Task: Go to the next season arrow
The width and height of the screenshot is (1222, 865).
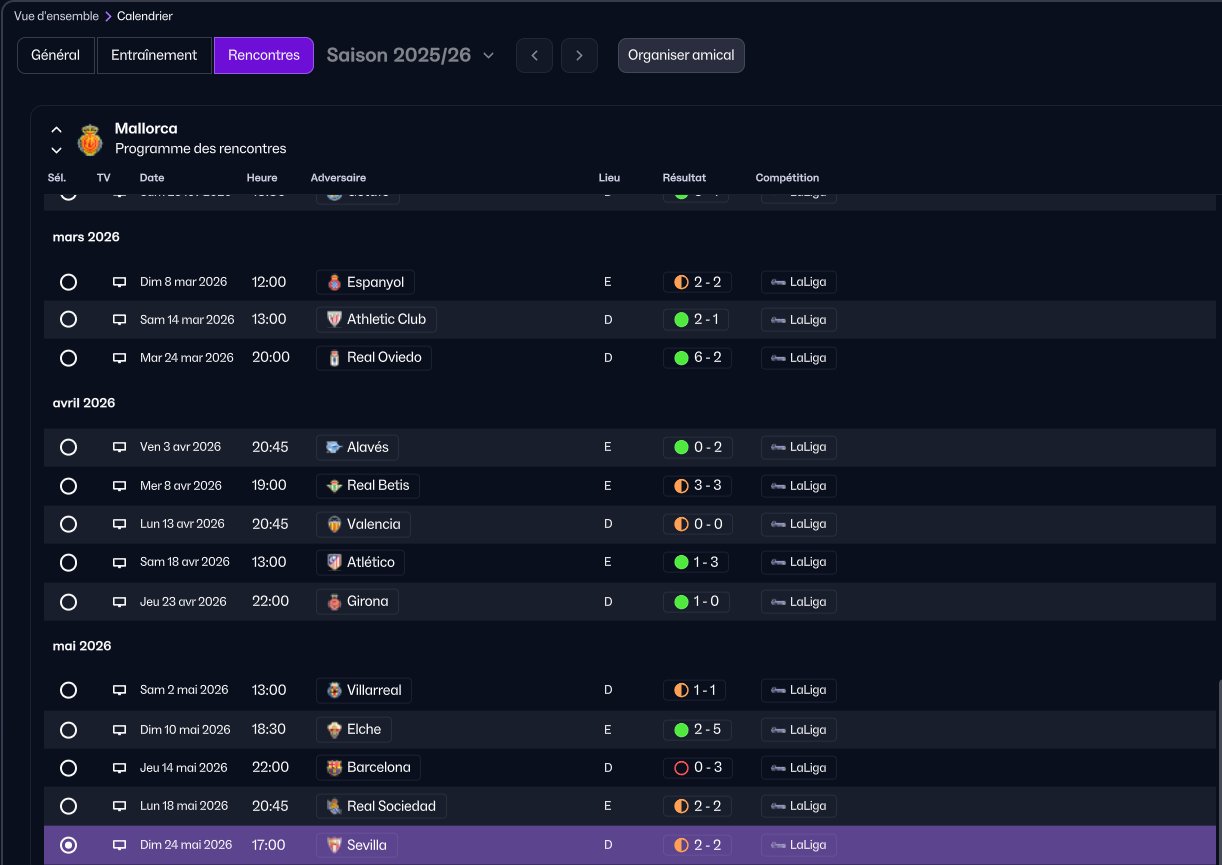Action: (x=579, y=55)
